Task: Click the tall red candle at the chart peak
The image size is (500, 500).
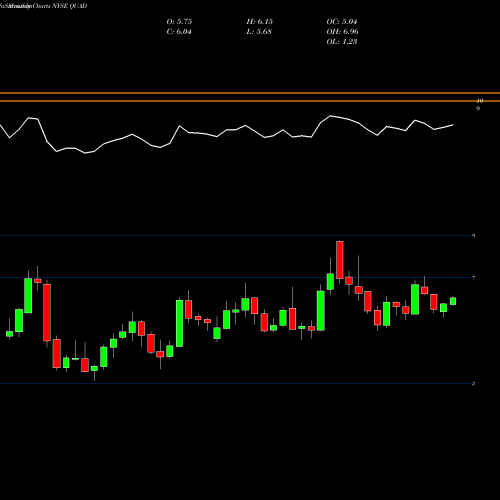Action: (x=340, y=260)
